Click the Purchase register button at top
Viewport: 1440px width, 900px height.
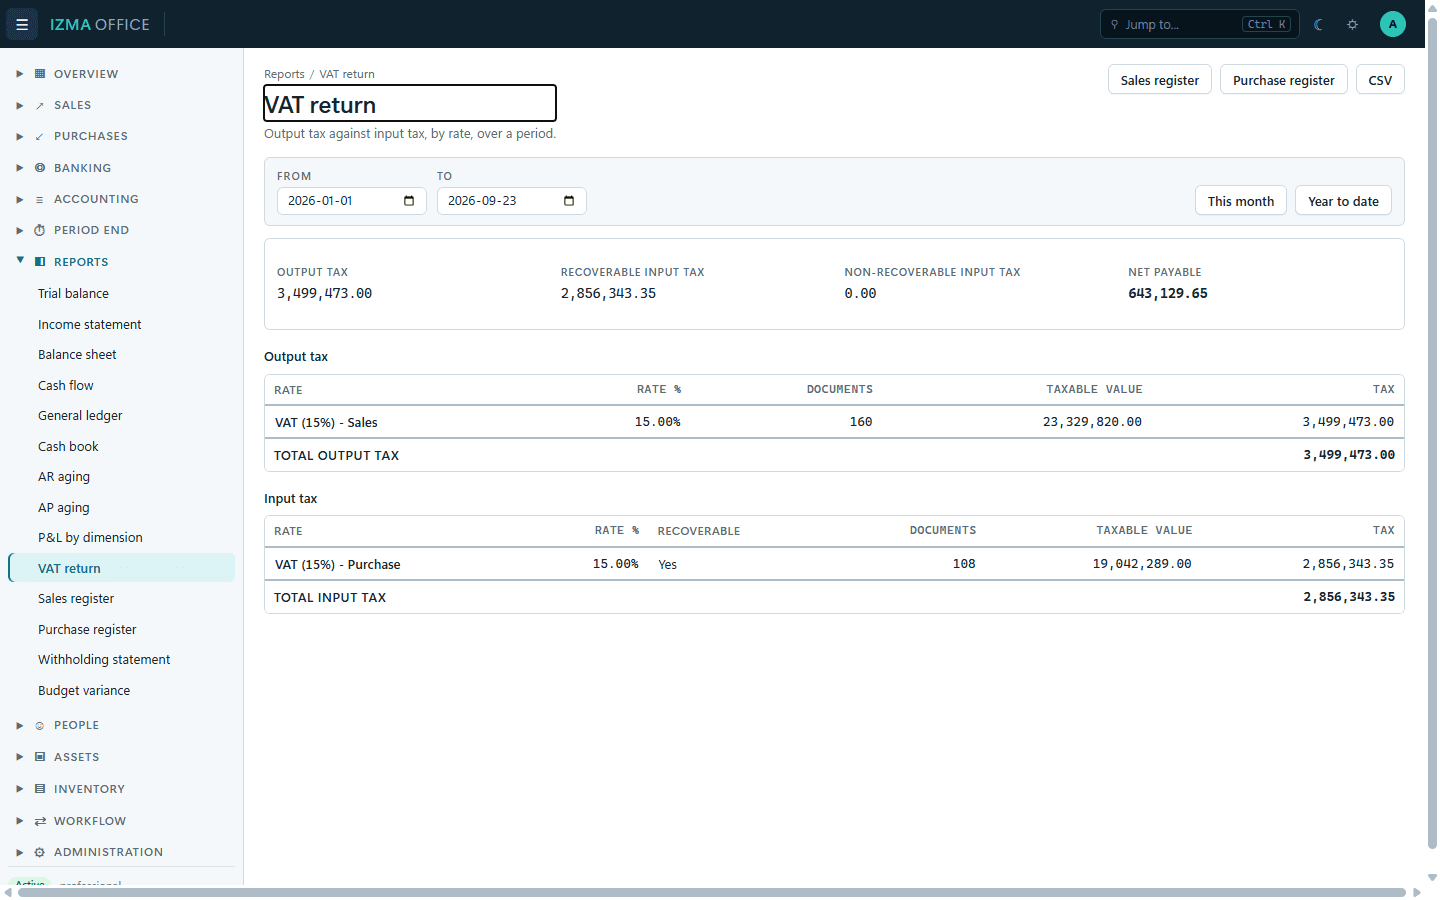[1284, 80]
